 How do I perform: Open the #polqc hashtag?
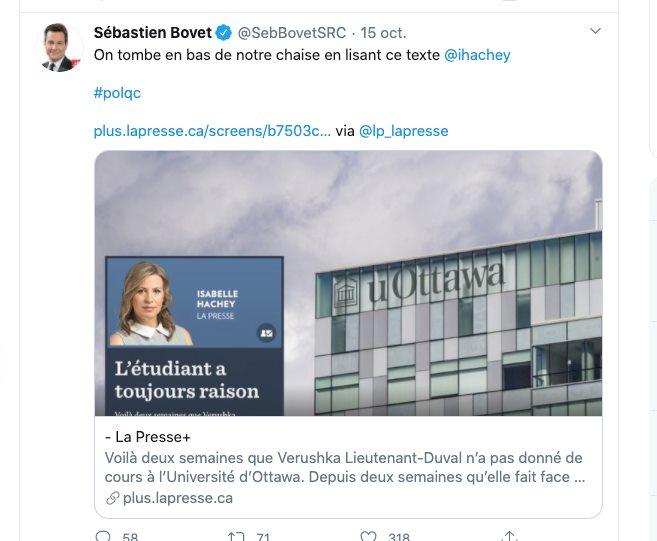pyautogui.click(x=117, y=93)
